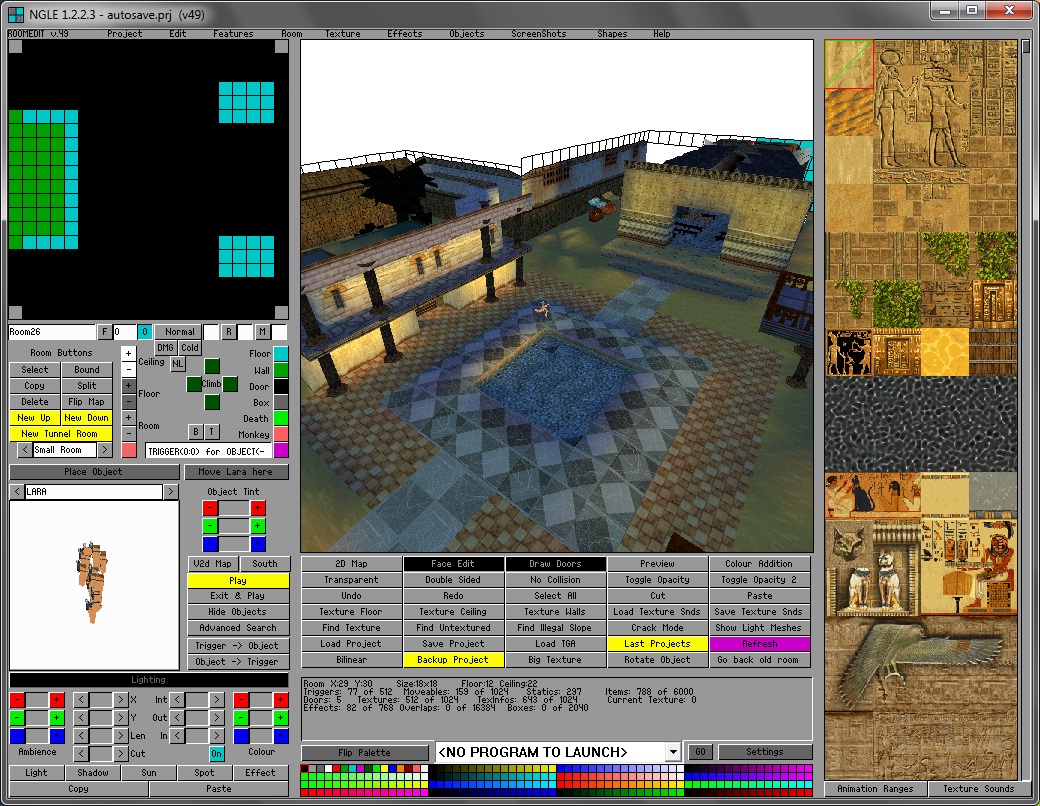Click the F button next to Room26
This screenshot has height=806, width=1040.
pyautogui.click(x=104, y=332)
